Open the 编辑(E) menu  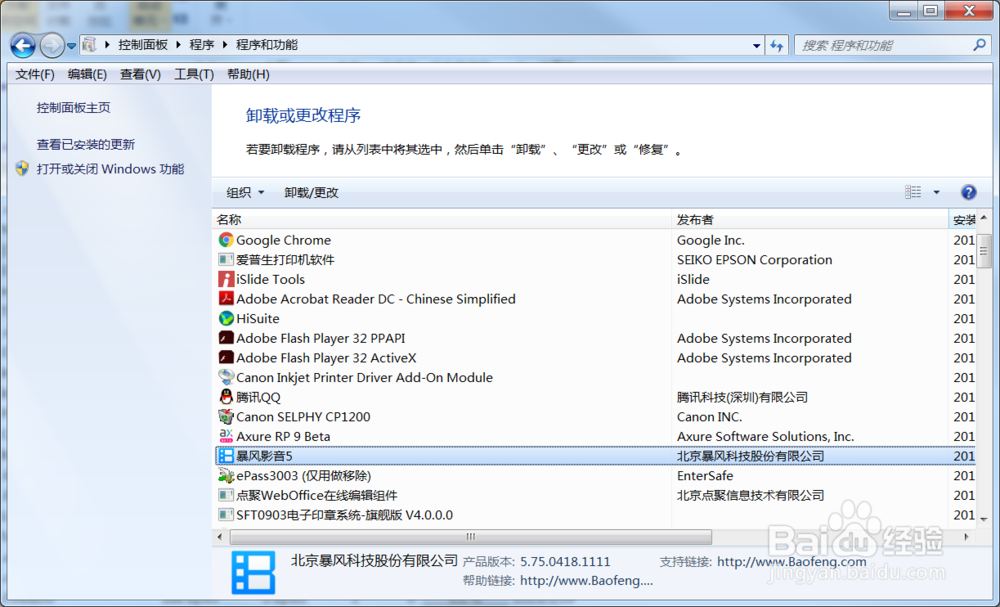click(x=87, y=74)
